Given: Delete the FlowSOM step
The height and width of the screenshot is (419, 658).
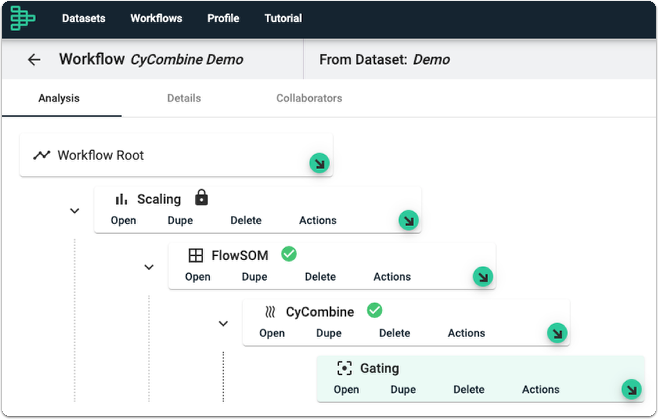Looking at the screenshot, I should [320, 277].
